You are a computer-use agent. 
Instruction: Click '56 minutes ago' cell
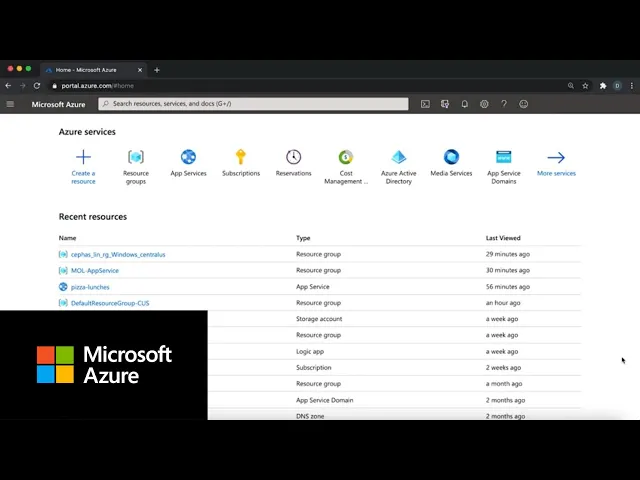coord(508,287)
